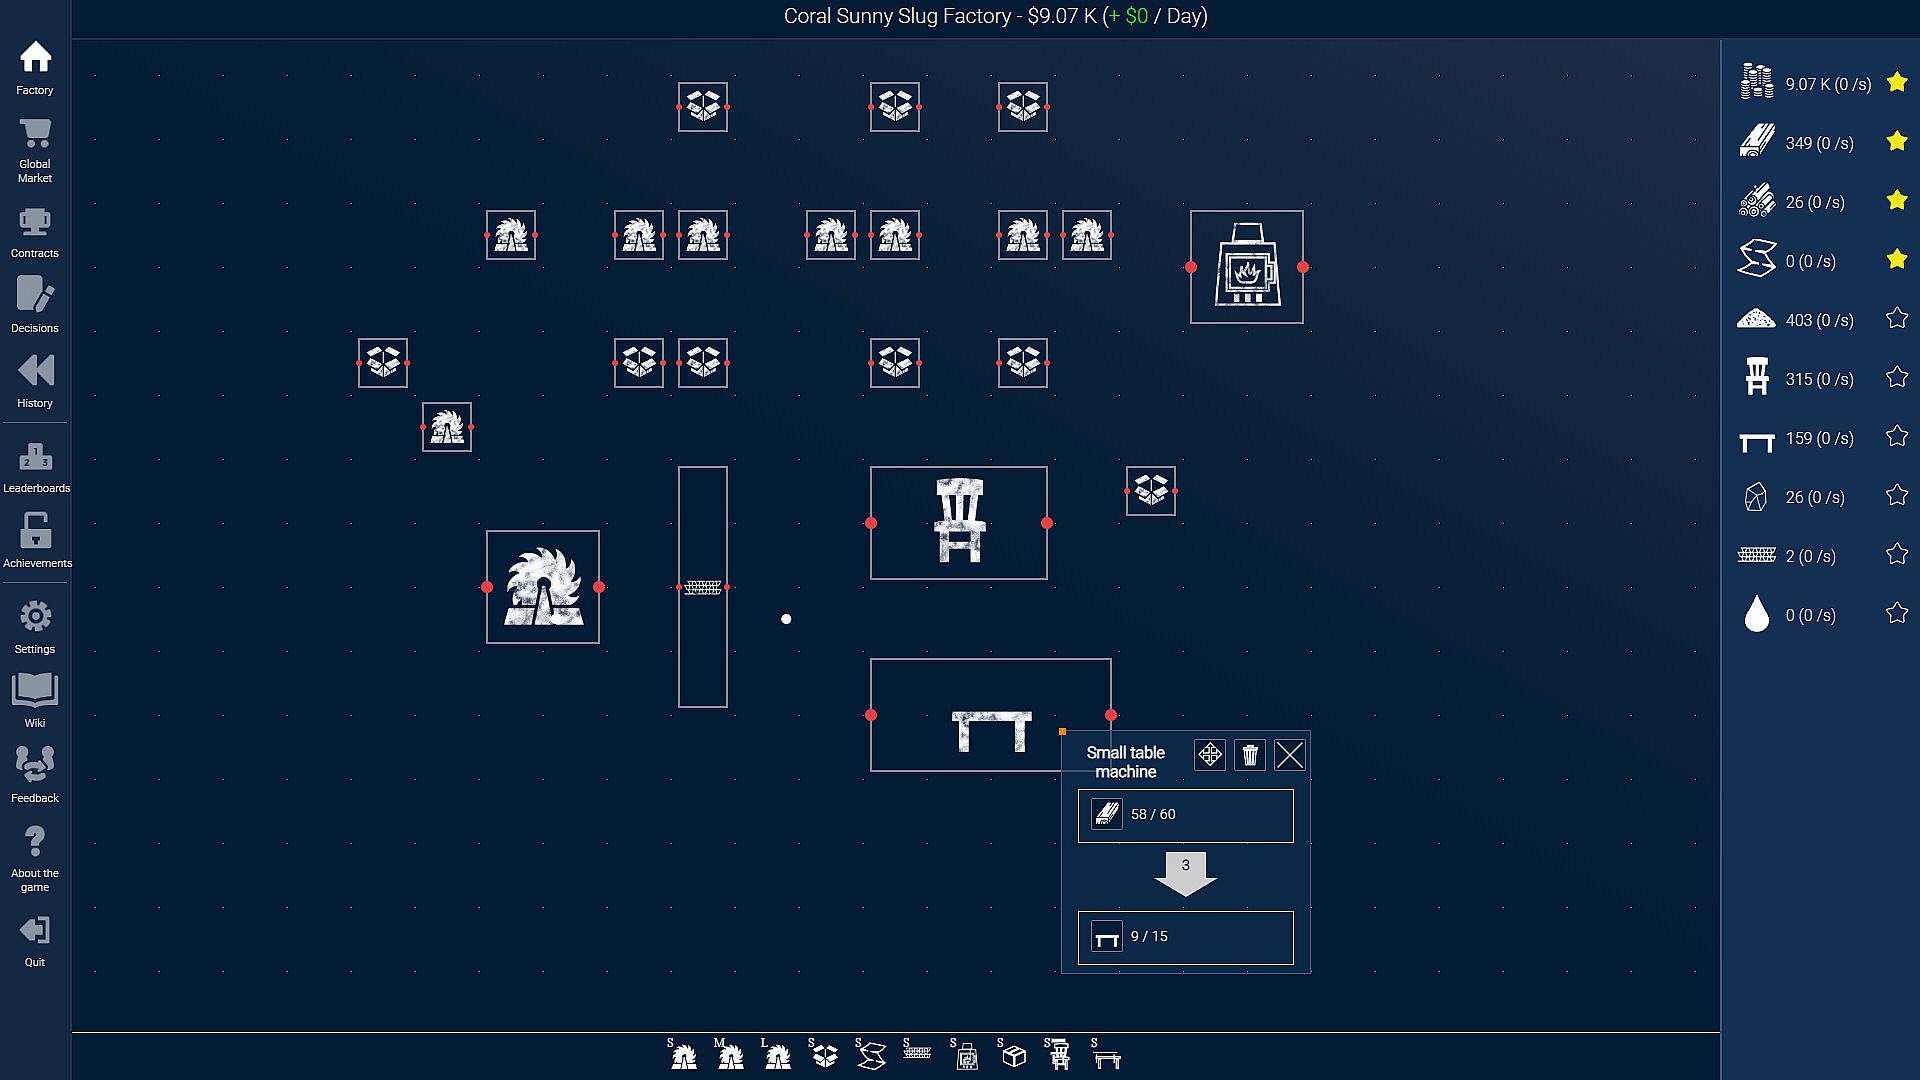Select the small furnace build tool
The width and height of the screenshot is (1920, 1080).
click(x=965, y=1055)
